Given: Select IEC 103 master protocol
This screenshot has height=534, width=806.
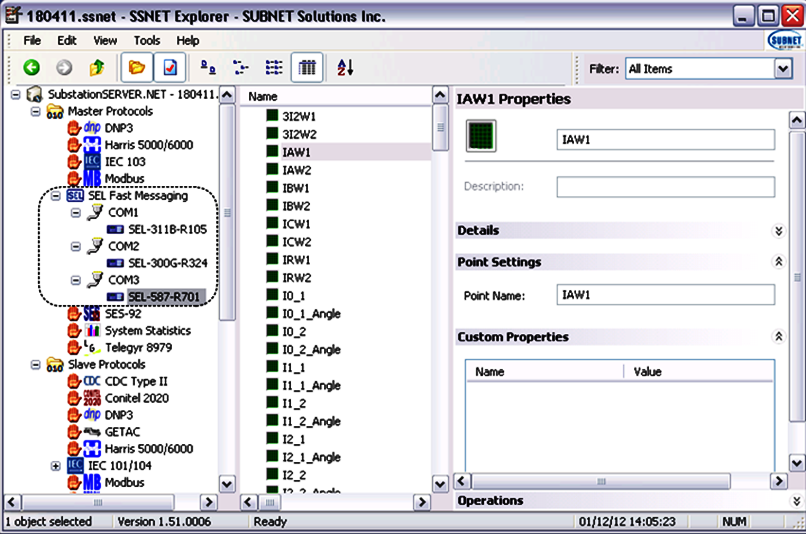Looking at the screenshot, I should pyautogui.click(x=125, y=161).
